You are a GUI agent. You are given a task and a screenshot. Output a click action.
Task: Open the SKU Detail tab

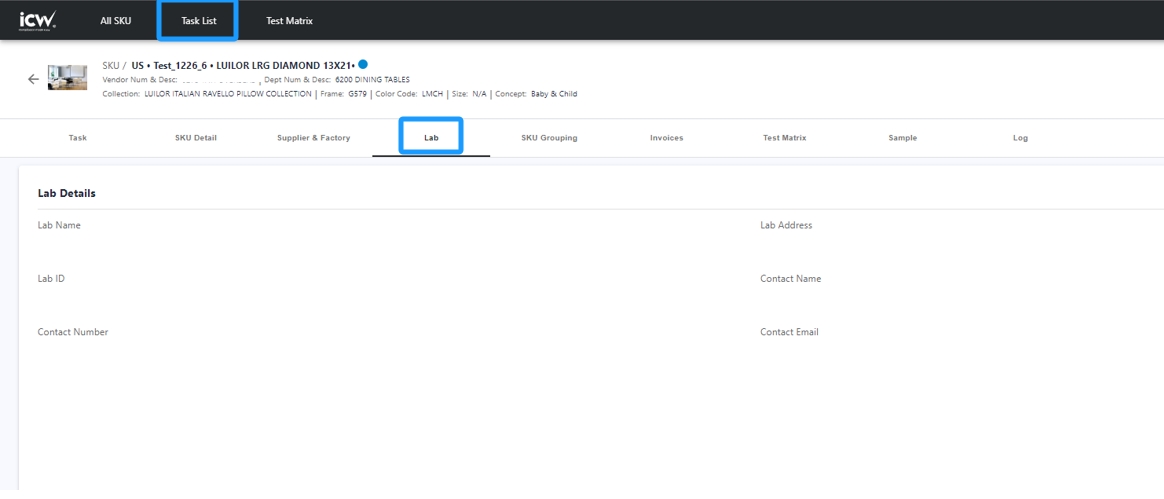coord(196,138)
